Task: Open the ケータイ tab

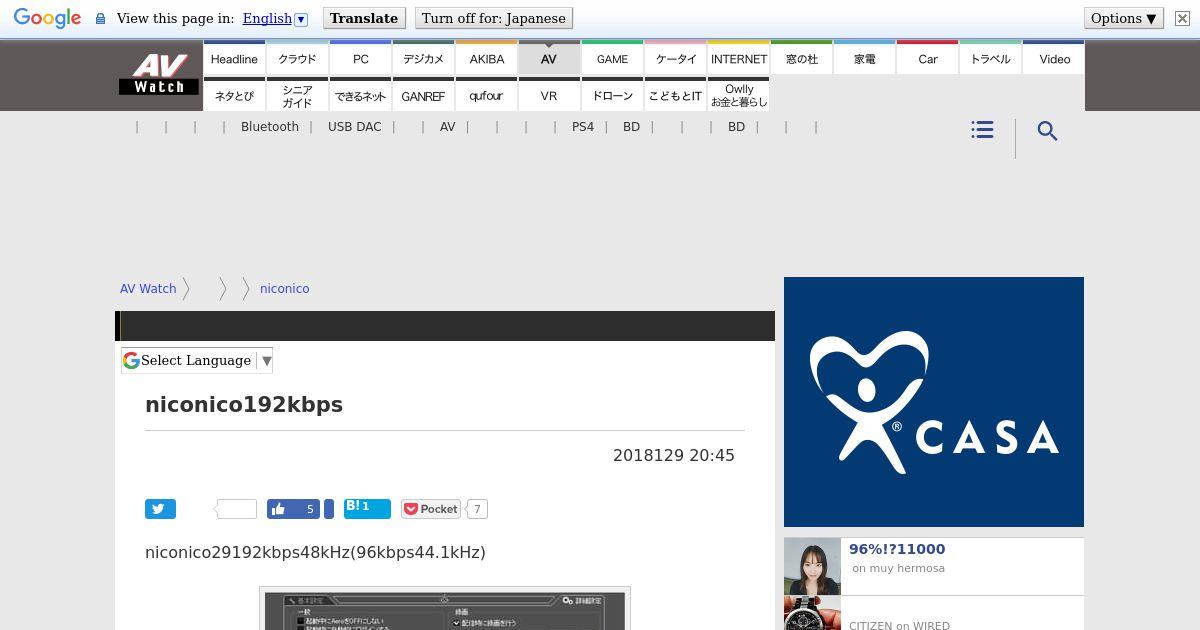Action: pyautogui.click(x=675, y=58)
